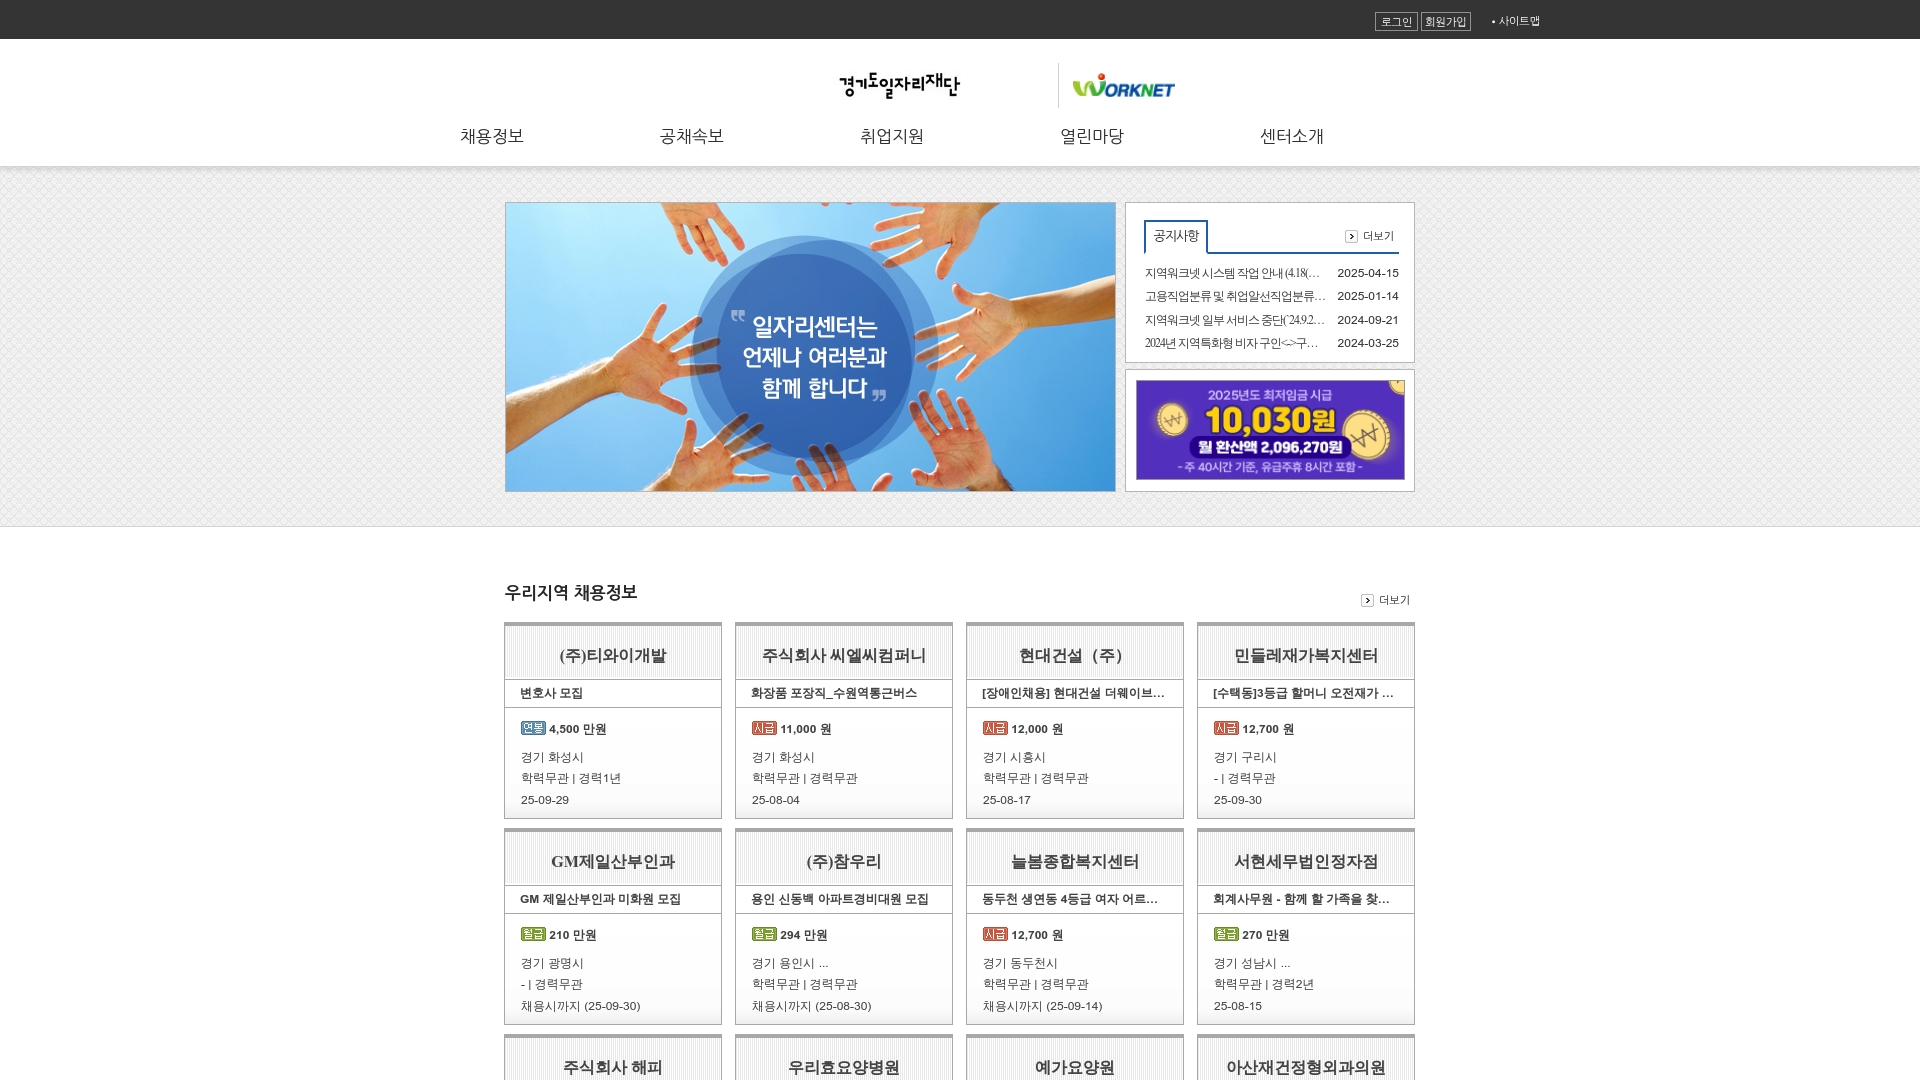Open the 취업지원 menu
Image resolution: width=1920 pixels, height=1080 pixels.
[892, 136]
